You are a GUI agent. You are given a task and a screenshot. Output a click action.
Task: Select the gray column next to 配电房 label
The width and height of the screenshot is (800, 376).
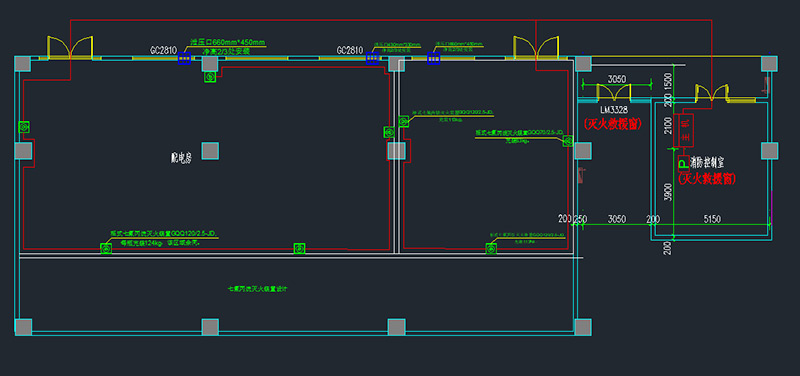click(x=210, y=151)
